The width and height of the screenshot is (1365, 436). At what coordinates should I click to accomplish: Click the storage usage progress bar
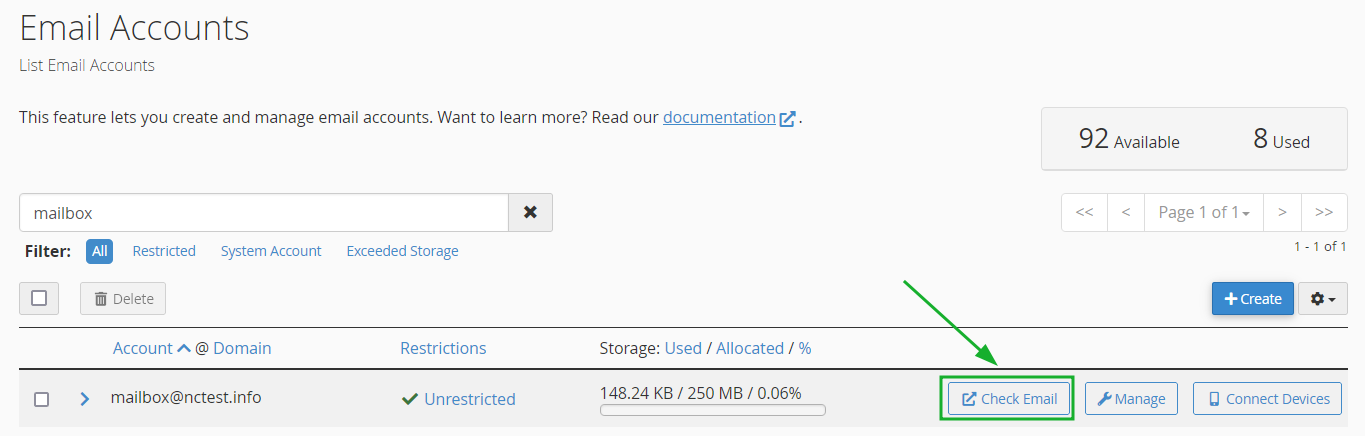pyautogui.click(x=713, y=410)
